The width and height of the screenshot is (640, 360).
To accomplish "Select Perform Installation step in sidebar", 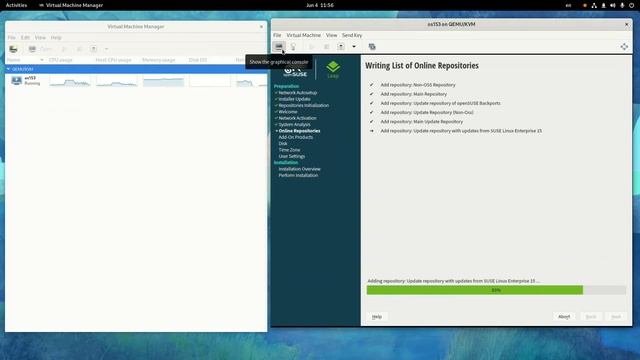I will pos(298,175).
